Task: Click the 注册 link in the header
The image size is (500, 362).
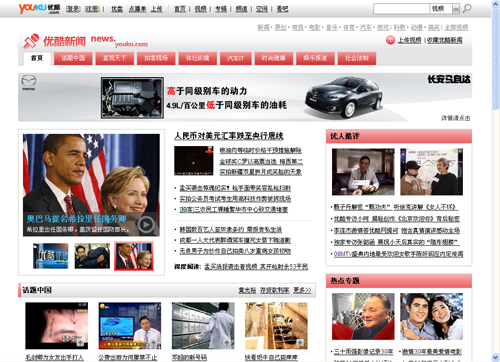Action: (x=92, y=9)
